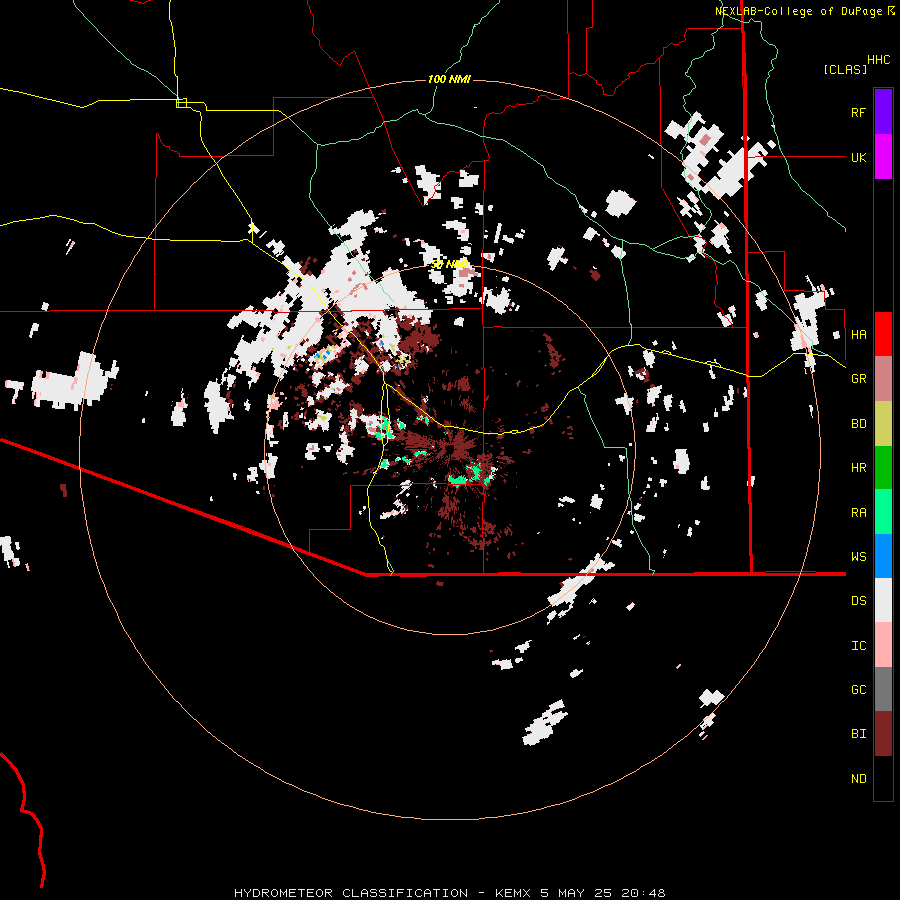Select the GR dusty-pink legend swatch
The height and width of the screenshot is (900, 900).
tap(883, 378)
